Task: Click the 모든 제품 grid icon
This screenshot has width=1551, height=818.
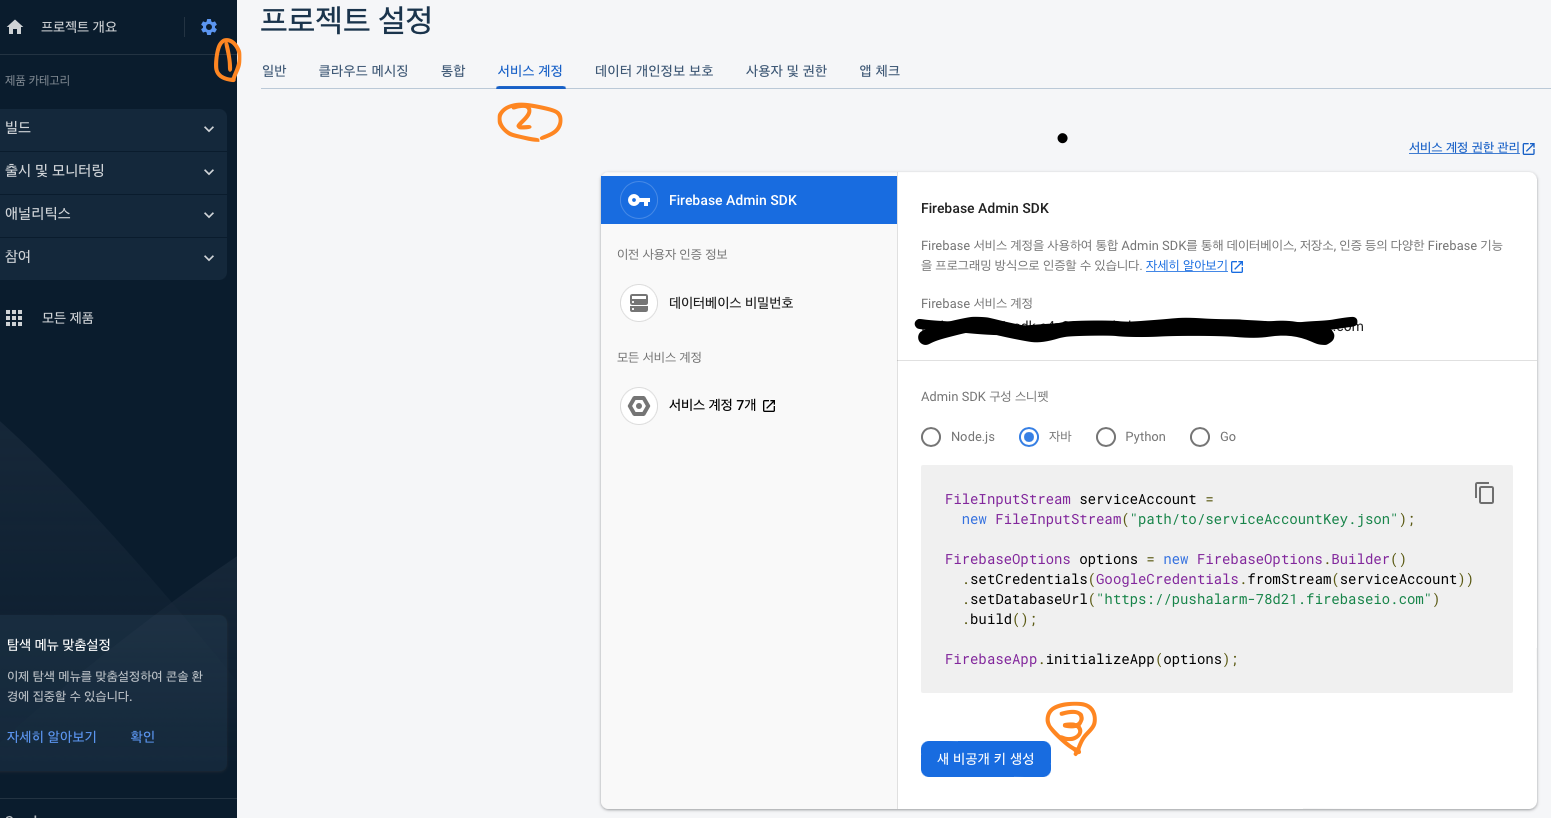Action: (x=14, y=318)
